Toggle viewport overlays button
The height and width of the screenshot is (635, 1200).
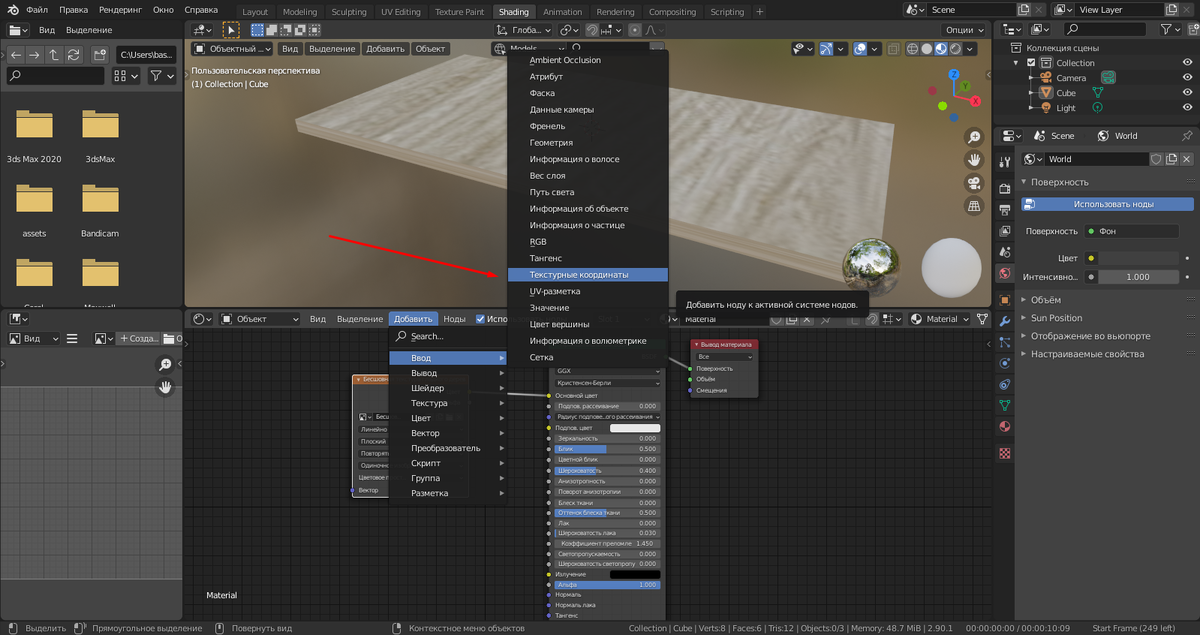[x=861, y=48]
